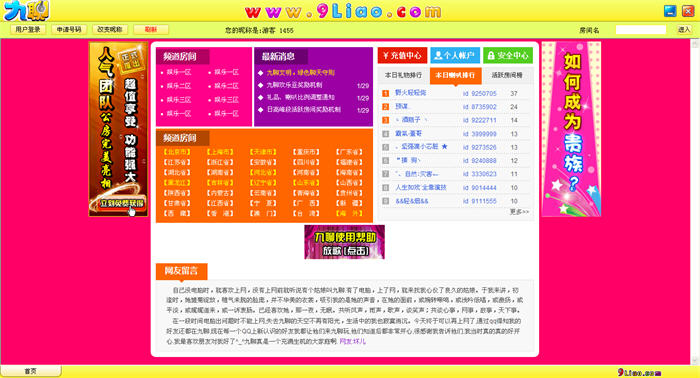This screenshot has height=378, width=700.
Task: Open 娱乐三区 in the right column
Action: click(226, 100)
